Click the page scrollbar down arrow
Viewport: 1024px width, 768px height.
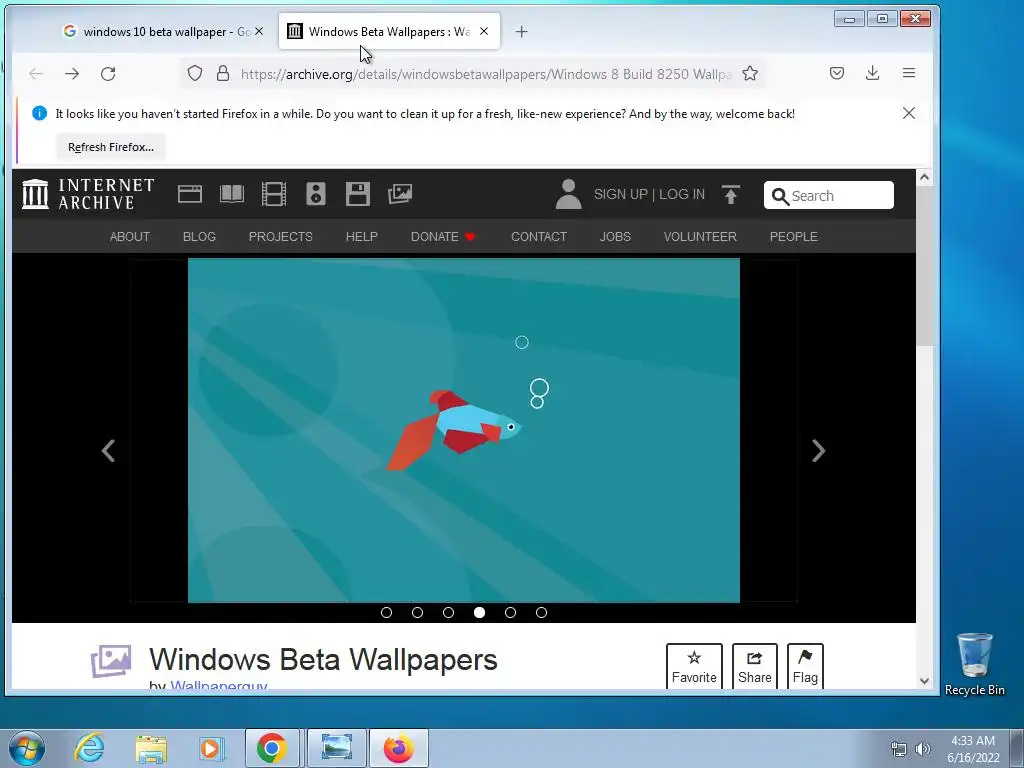coord(924,680)
